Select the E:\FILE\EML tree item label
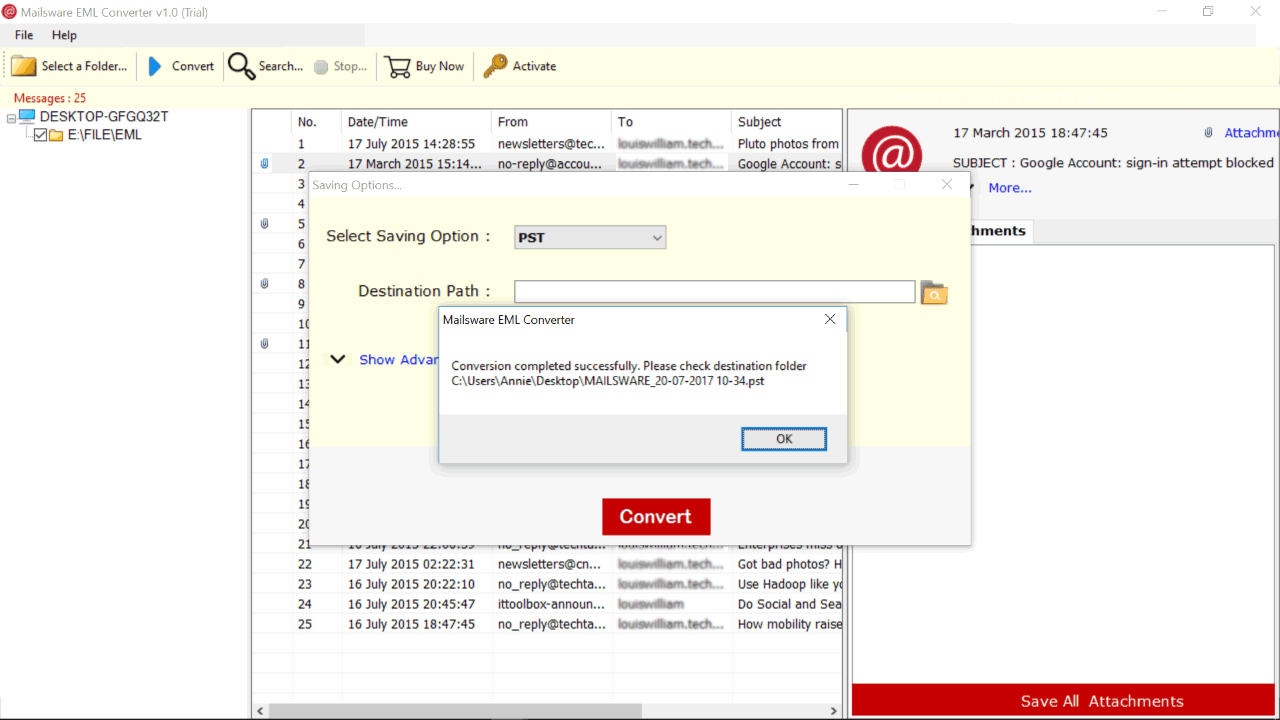 pos(105,135)
